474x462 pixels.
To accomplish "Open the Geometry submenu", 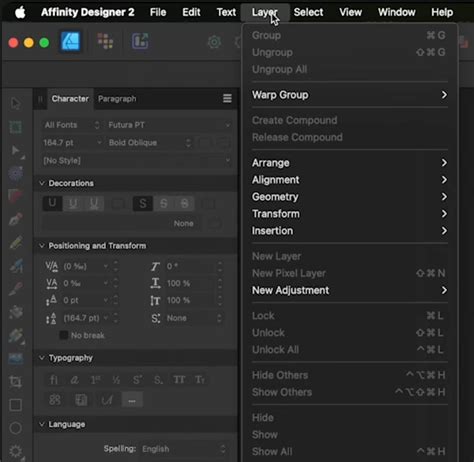I will [x=349, y=197].
